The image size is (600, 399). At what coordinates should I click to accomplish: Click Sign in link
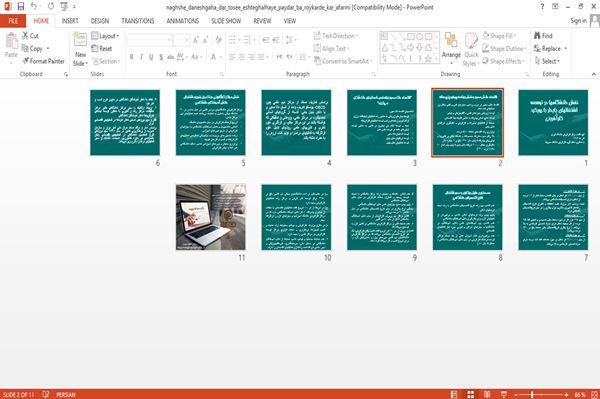(x=578, y=20)
